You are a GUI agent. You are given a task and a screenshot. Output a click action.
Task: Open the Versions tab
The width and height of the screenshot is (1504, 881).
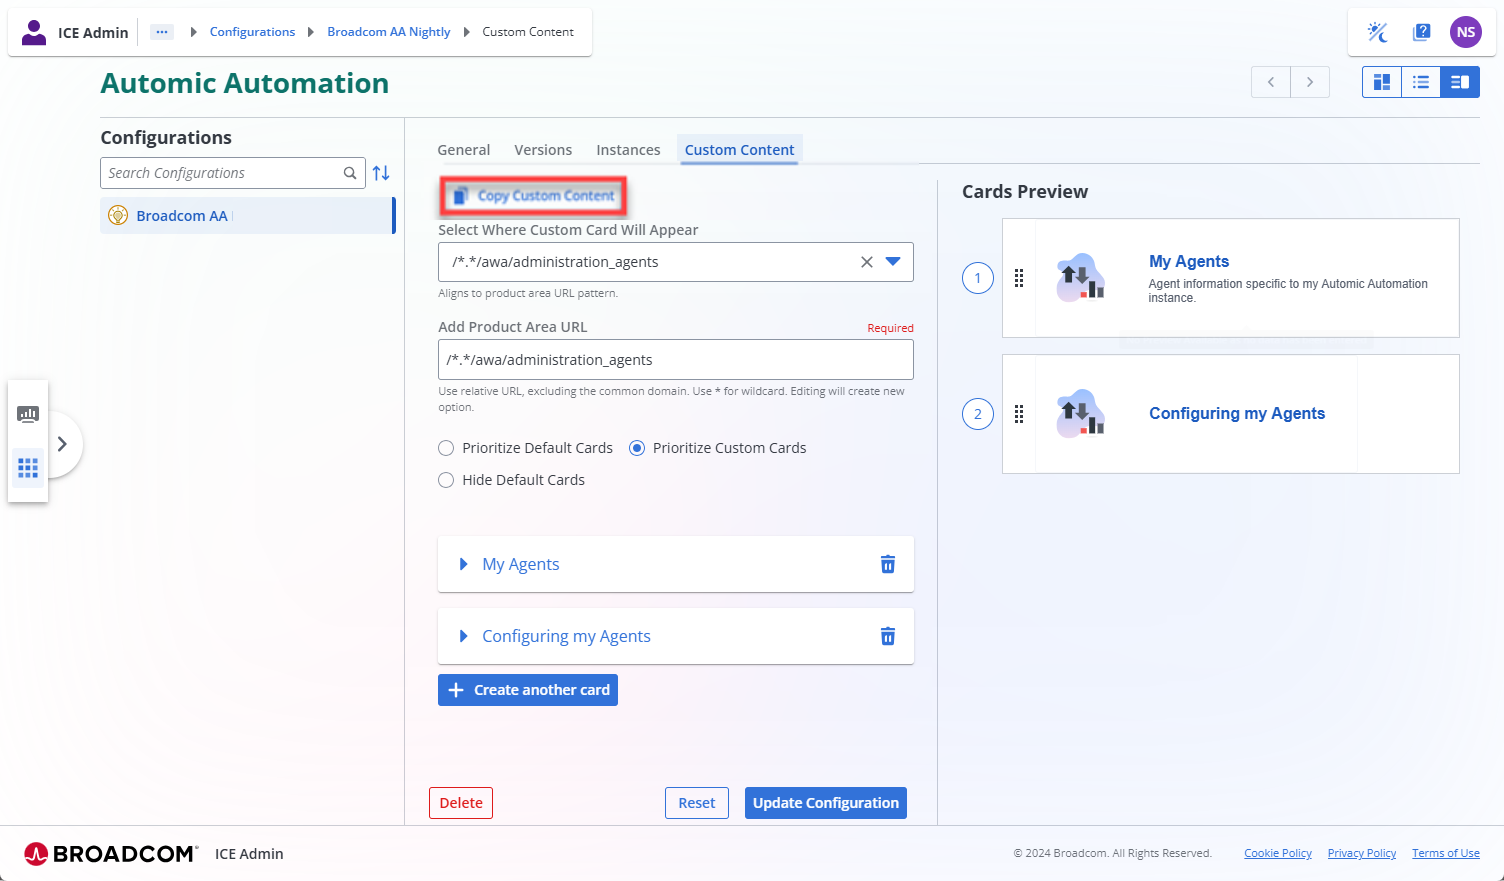[543, 150]
